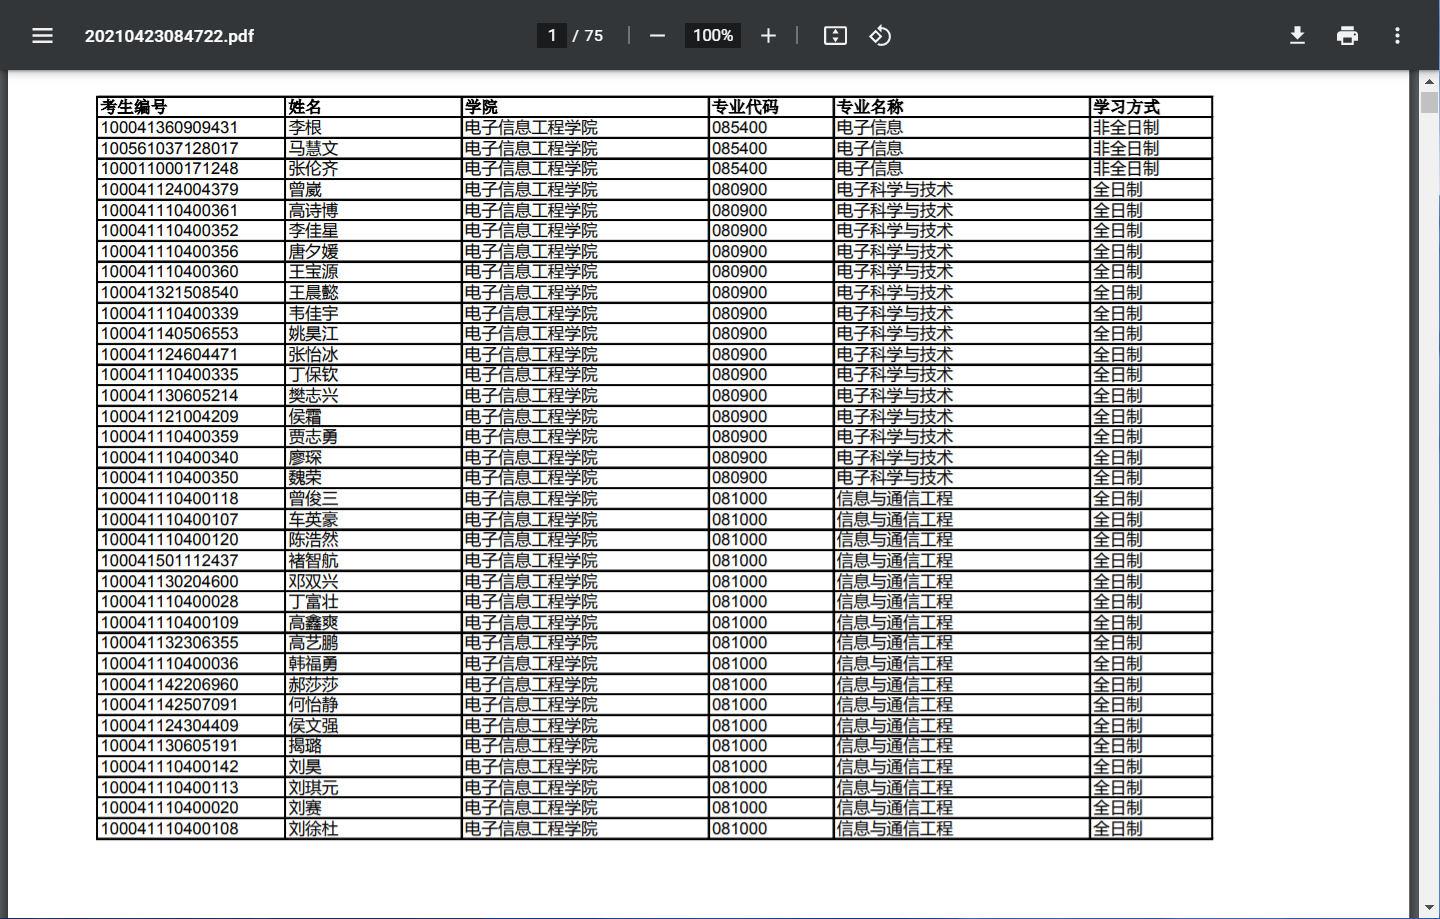Click the page number input field
This screenshot has height=919, width=1440.
(551, 36)
